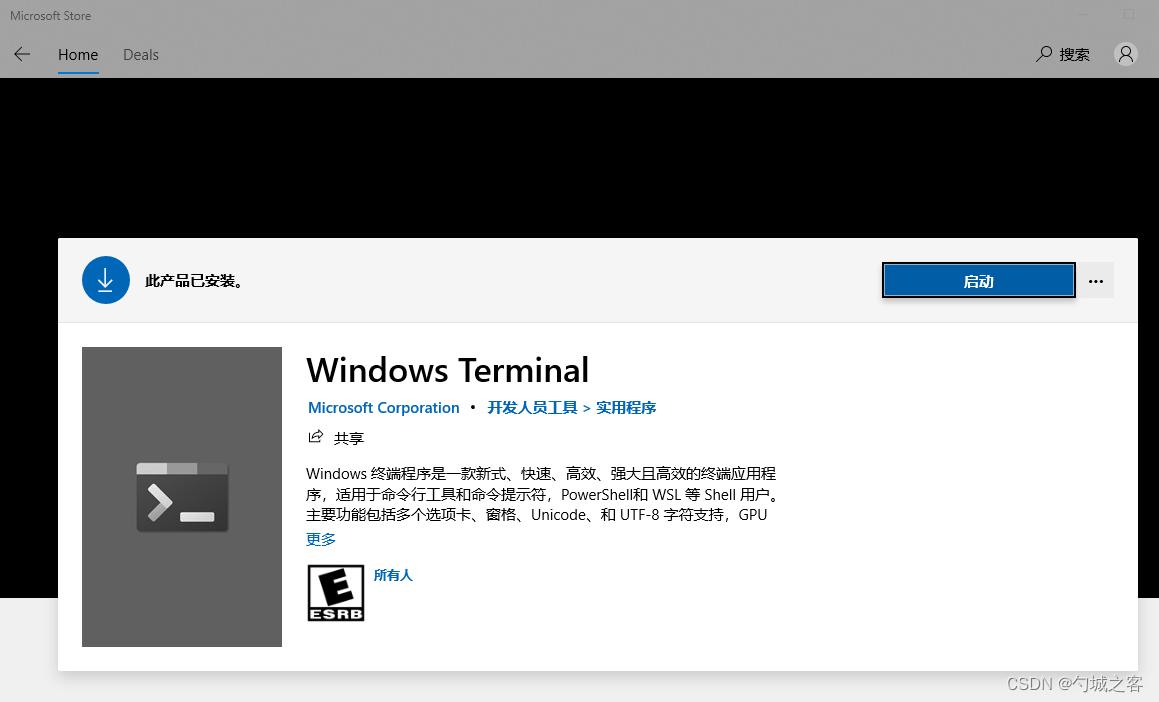Click the 共享 share icon
Viewport: 1159px width, 702px height.
316,437
